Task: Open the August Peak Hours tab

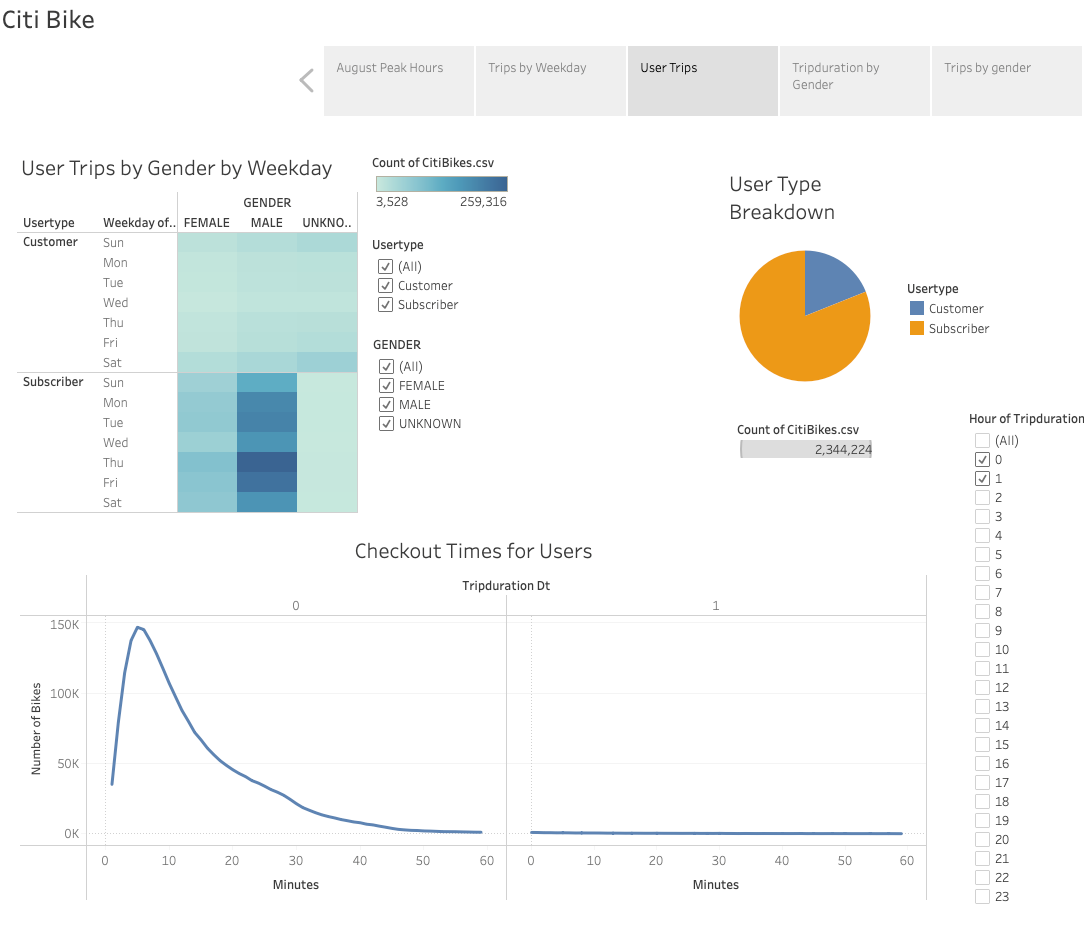Action: click(x=399, y=81)
